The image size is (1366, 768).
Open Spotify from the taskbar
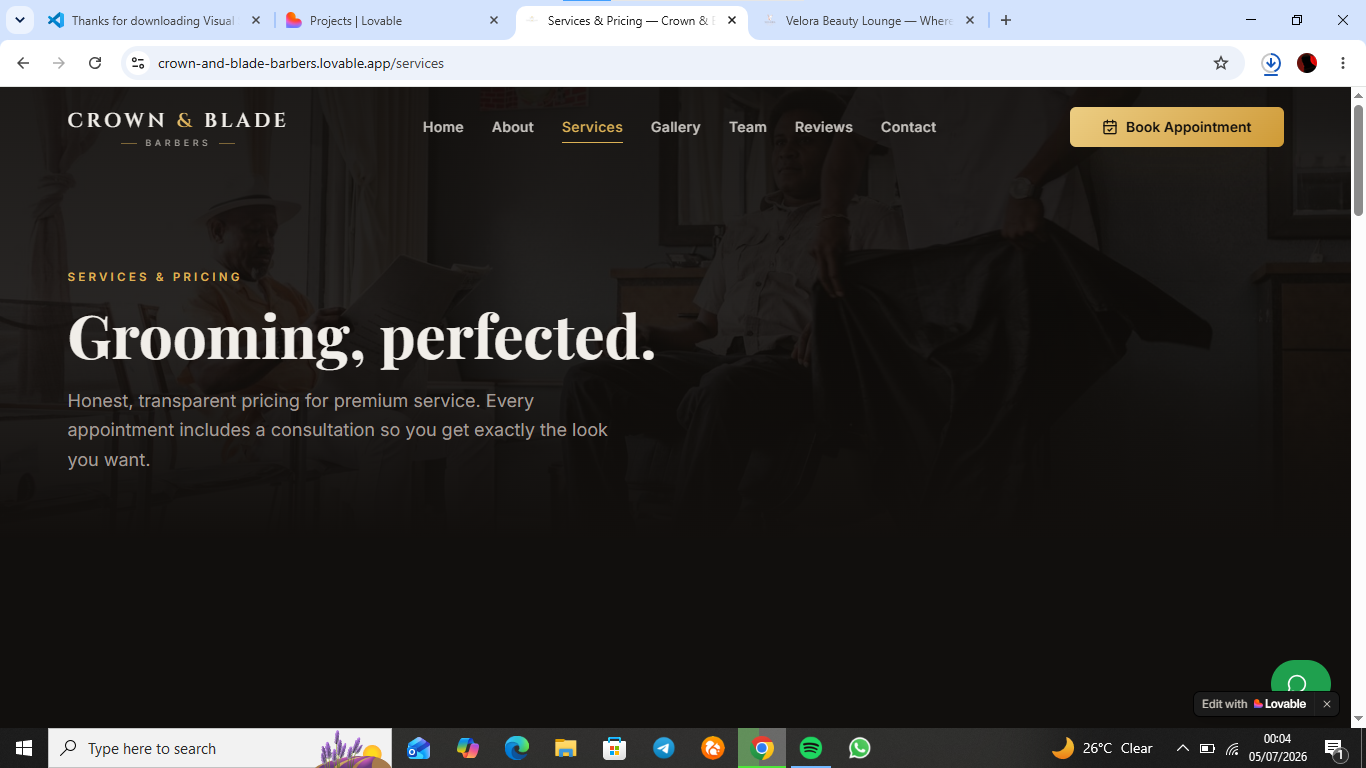point(811,748)
